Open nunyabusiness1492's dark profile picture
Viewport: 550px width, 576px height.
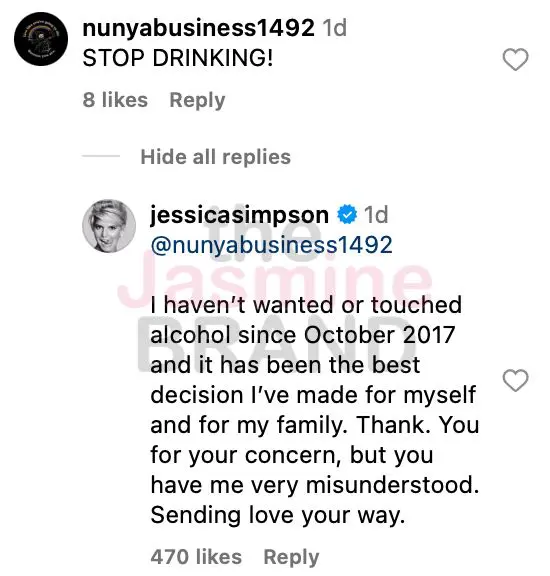coord(41,39)
